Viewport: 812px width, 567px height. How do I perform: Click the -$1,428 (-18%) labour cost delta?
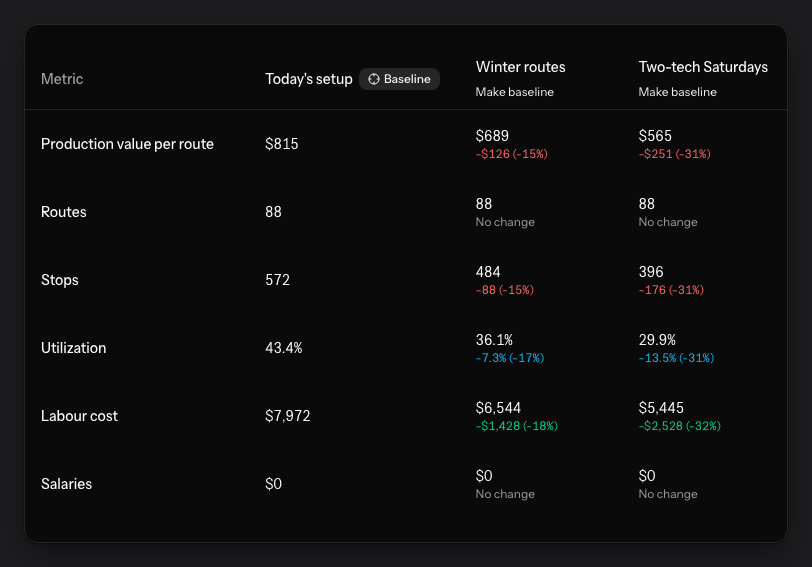pos(517,426)
